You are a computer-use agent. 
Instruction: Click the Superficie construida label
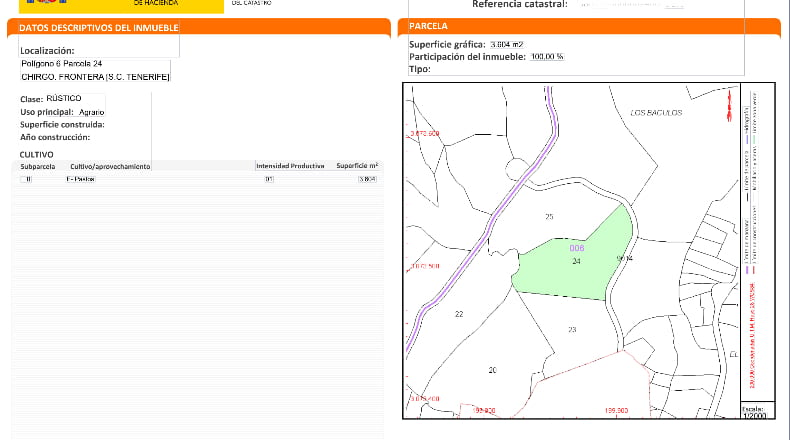[62, 124]
